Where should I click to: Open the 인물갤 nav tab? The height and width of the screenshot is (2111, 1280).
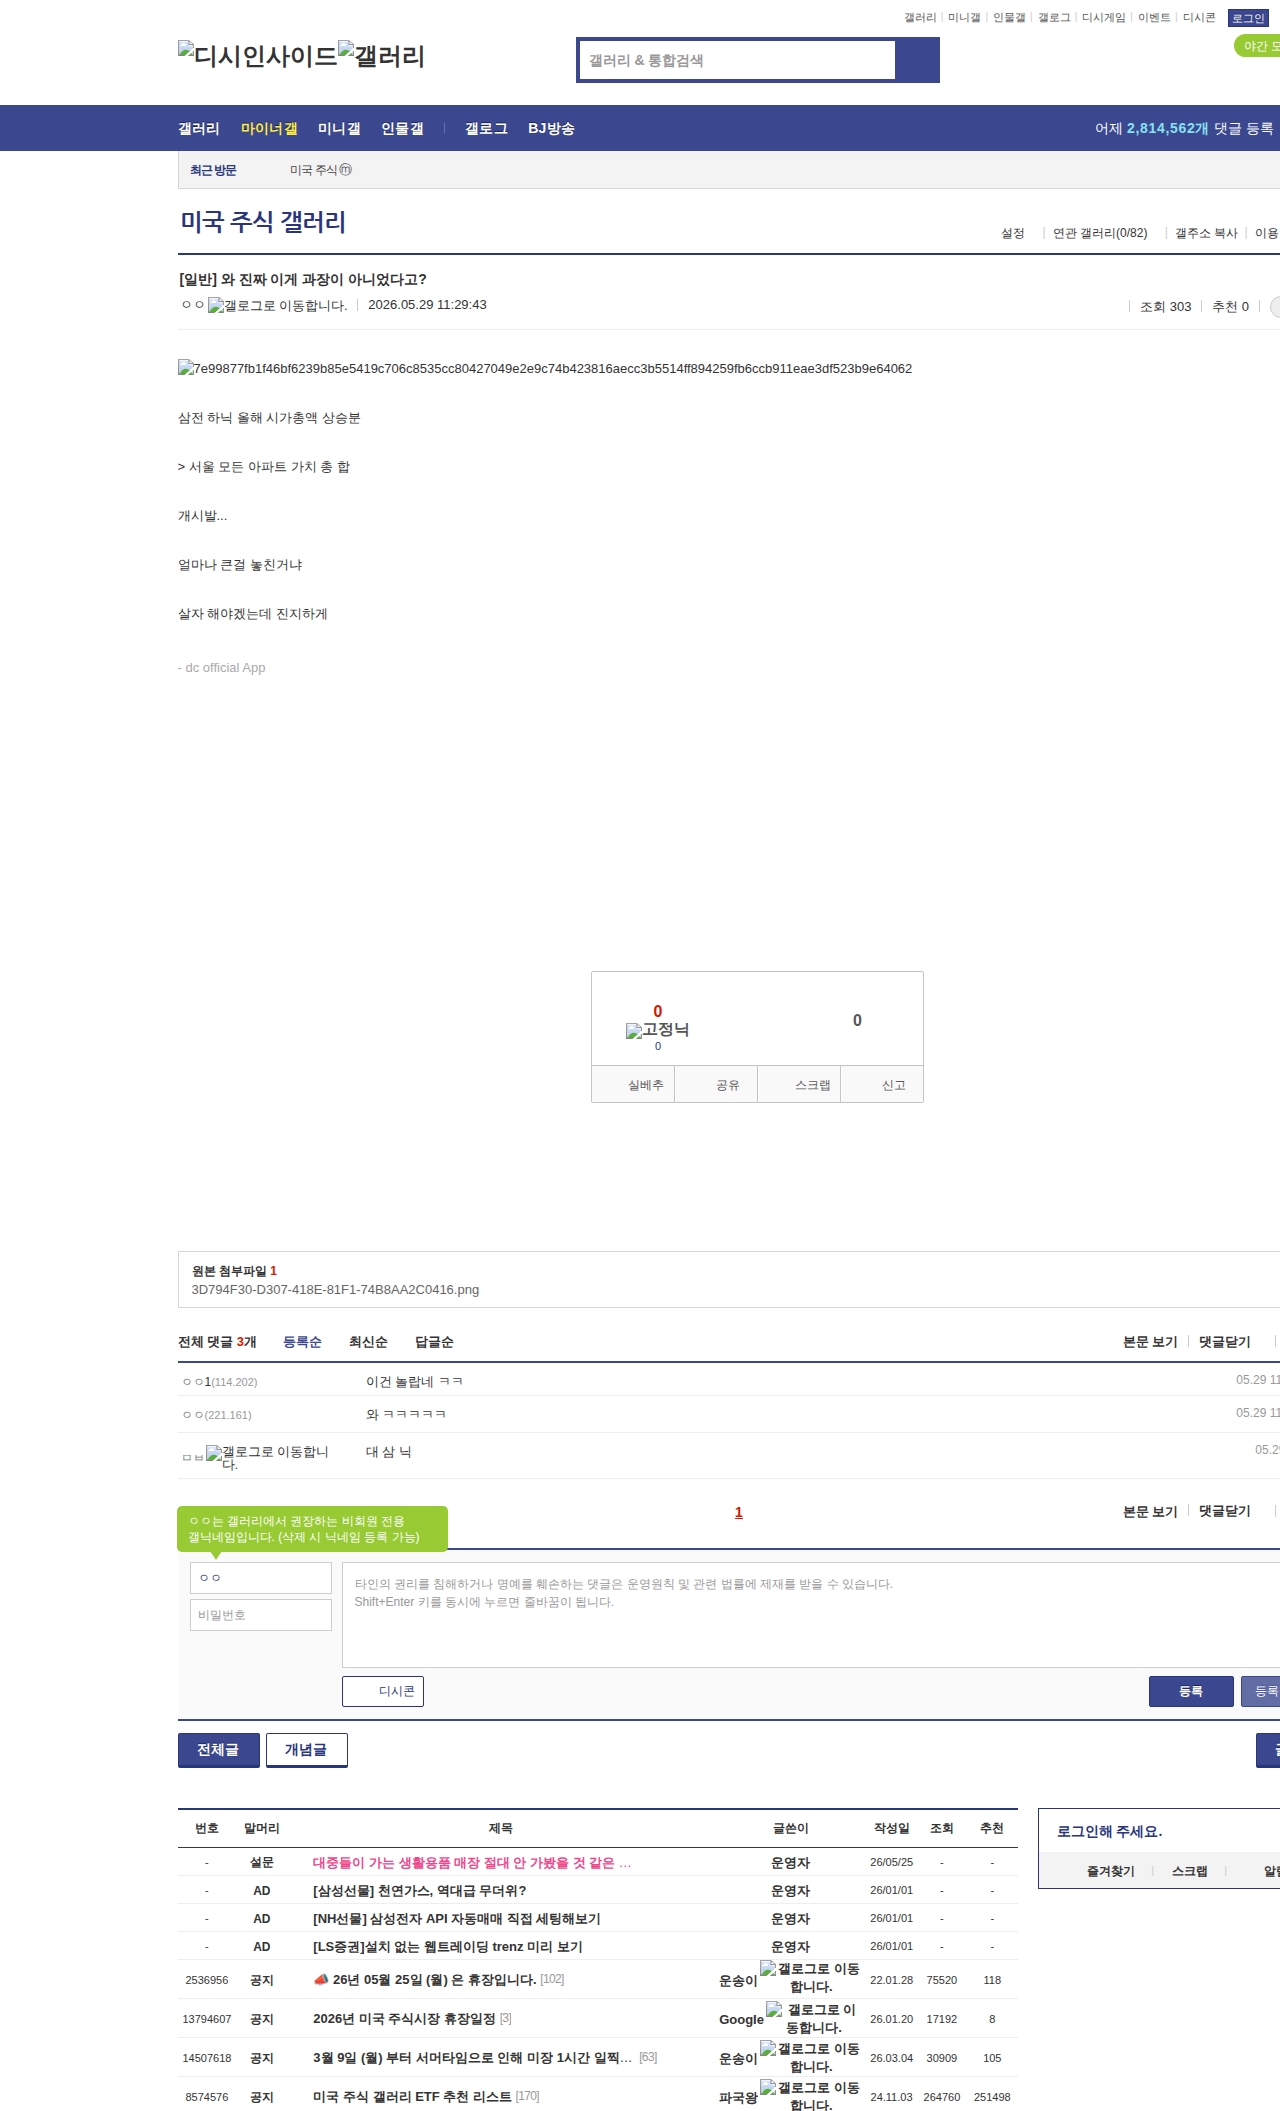tap(402, 129)
